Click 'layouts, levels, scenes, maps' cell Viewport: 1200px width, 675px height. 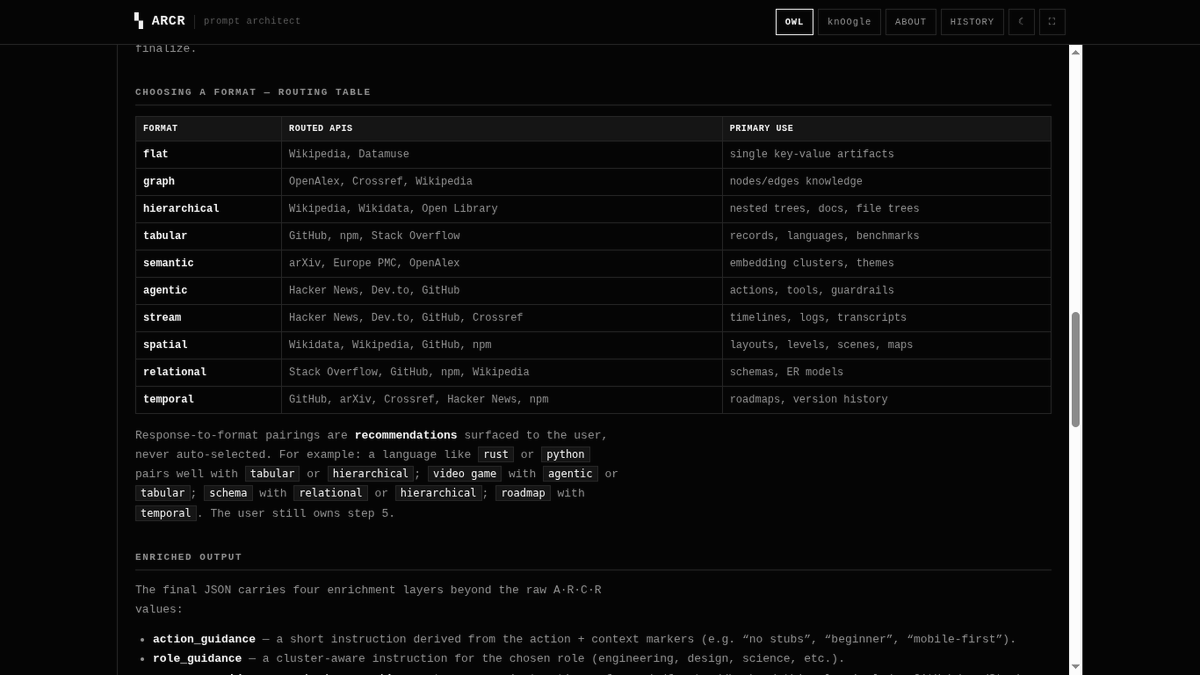[x=887, y=345]
